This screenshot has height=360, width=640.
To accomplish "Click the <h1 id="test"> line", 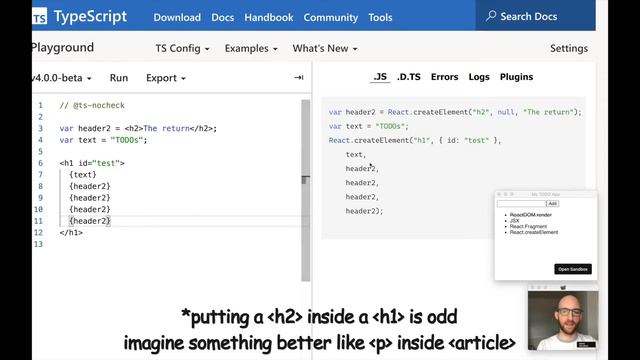I will click(92, 163).
